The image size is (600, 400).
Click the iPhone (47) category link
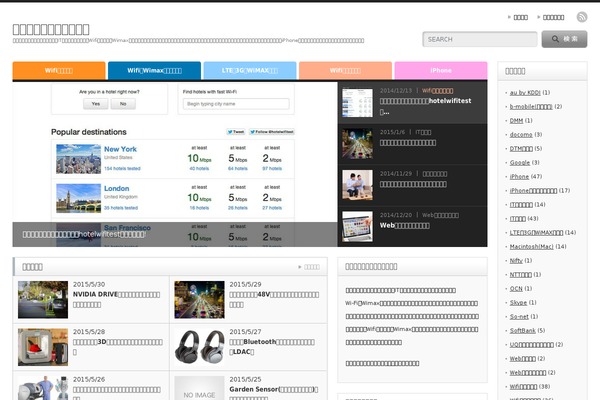[519, 176]
